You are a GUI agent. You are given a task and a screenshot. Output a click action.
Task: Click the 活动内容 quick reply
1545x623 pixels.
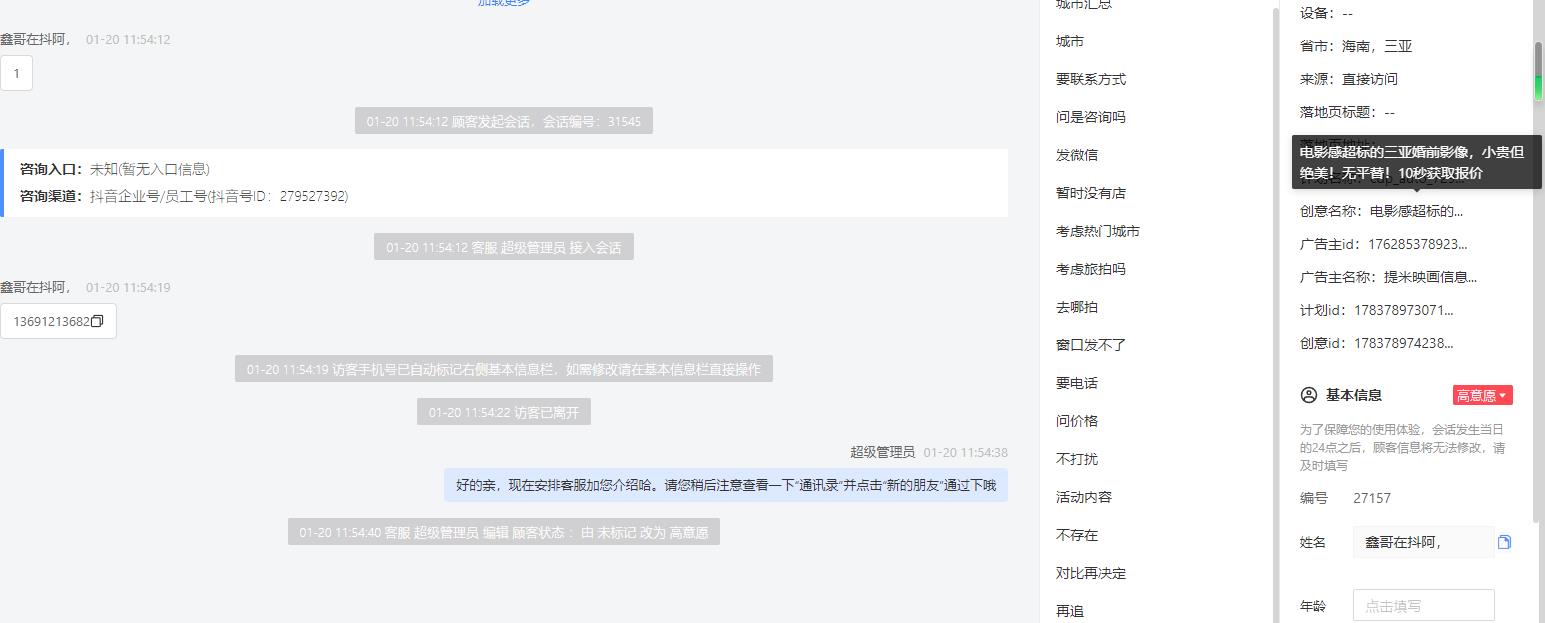point(1084,497)
